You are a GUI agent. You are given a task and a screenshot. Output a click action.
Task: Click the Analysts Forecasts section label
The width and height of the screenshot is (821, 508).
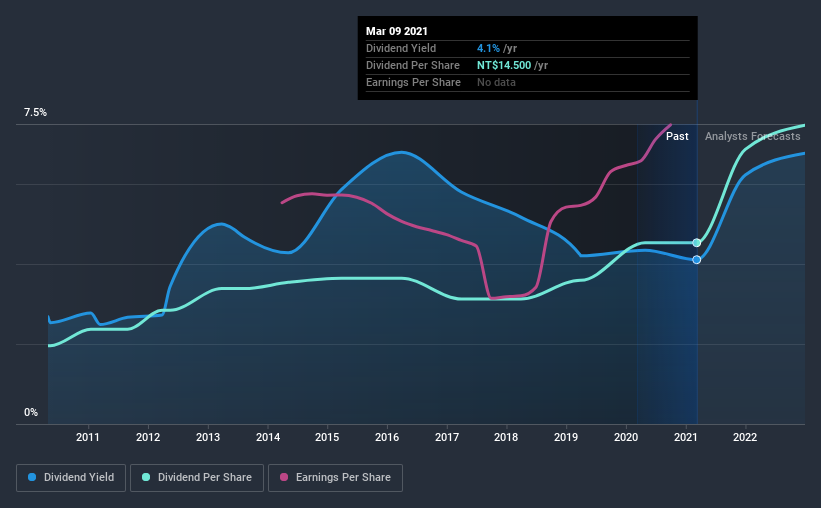(x=752, y=136)
